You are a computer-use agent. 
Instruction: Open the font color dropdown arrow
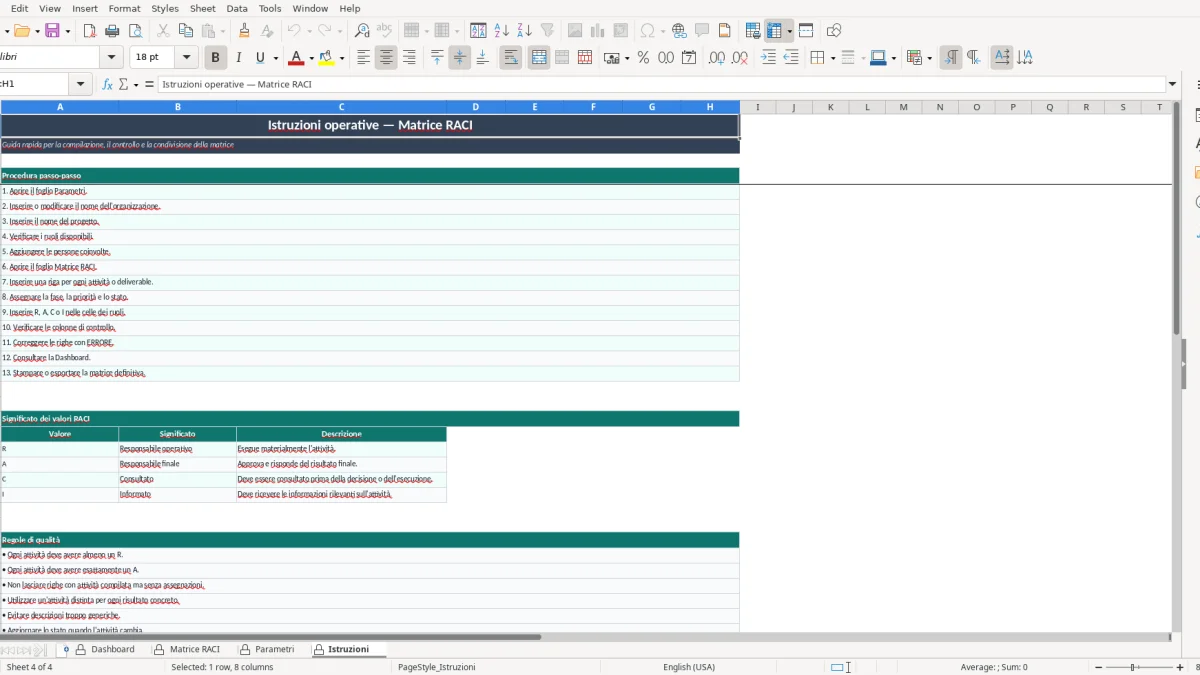pyautogui.click(x=311, y=58)
